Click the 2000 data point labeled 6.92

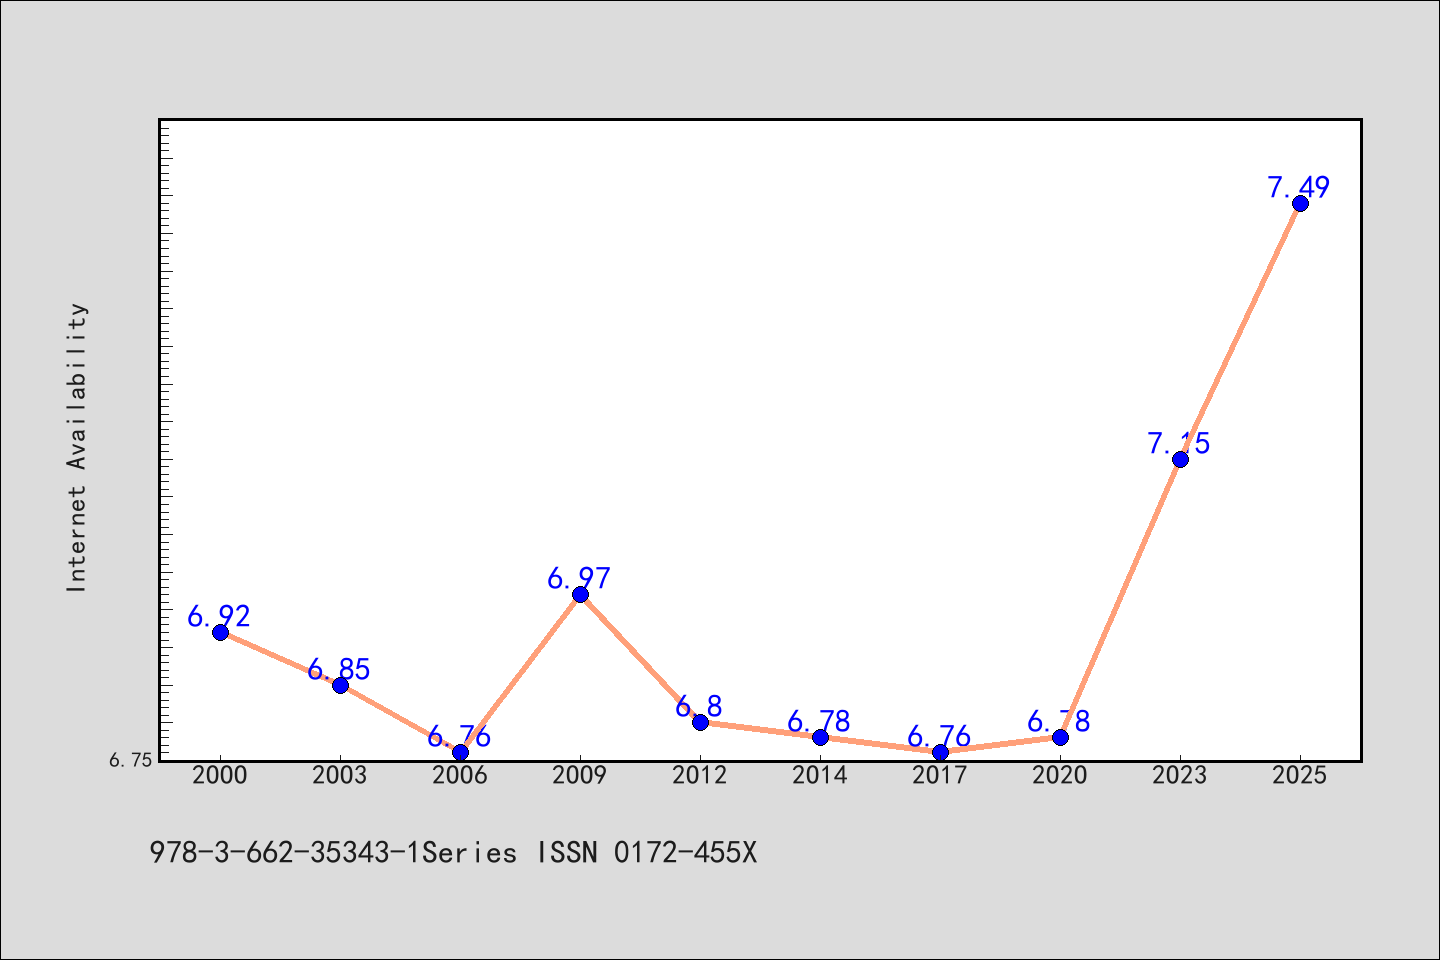(x=220, y=632)
